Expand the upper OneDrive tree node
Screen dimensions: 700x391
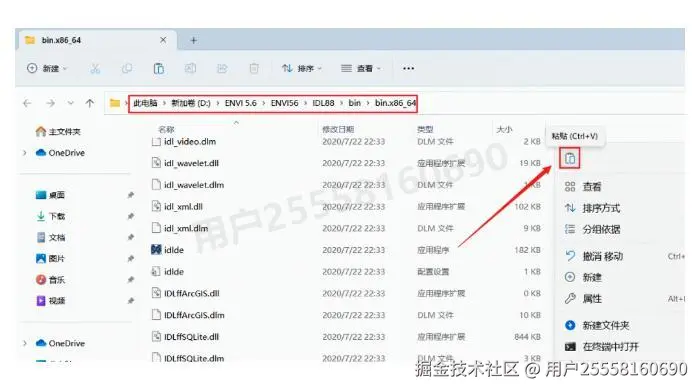25,153
